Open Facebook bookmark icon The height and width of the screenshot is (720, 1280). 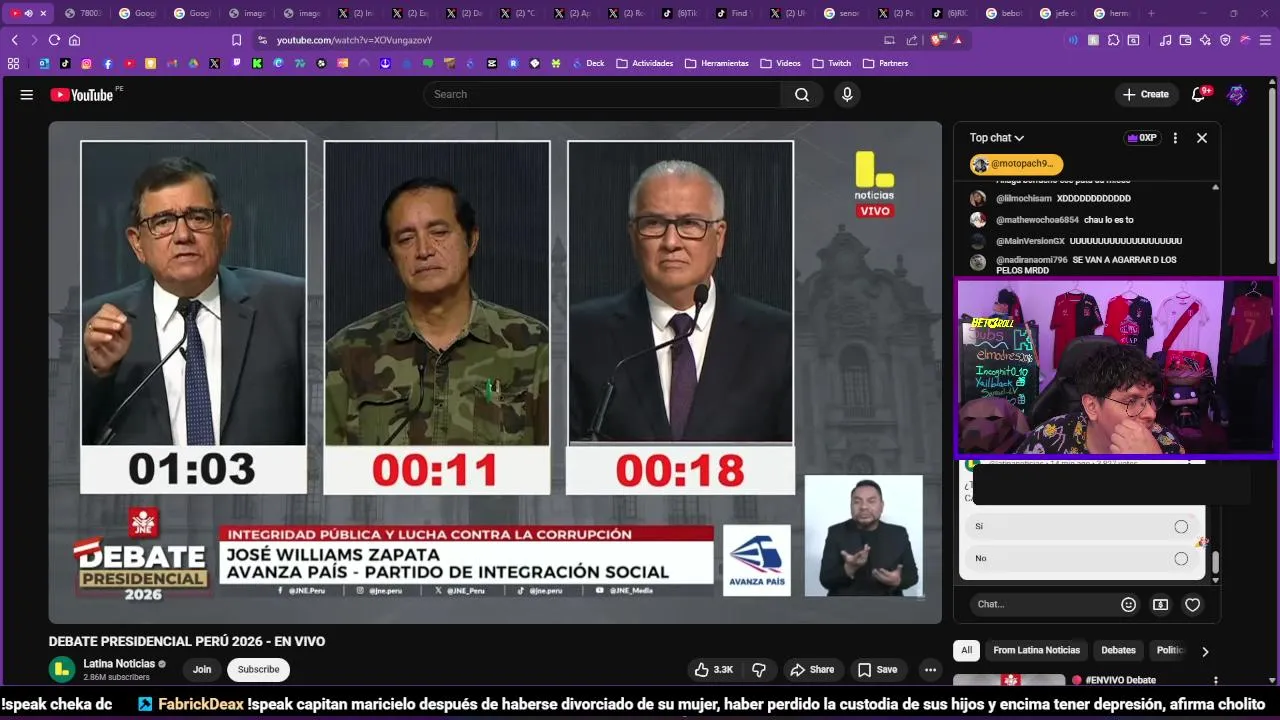[x=107, y=63]
